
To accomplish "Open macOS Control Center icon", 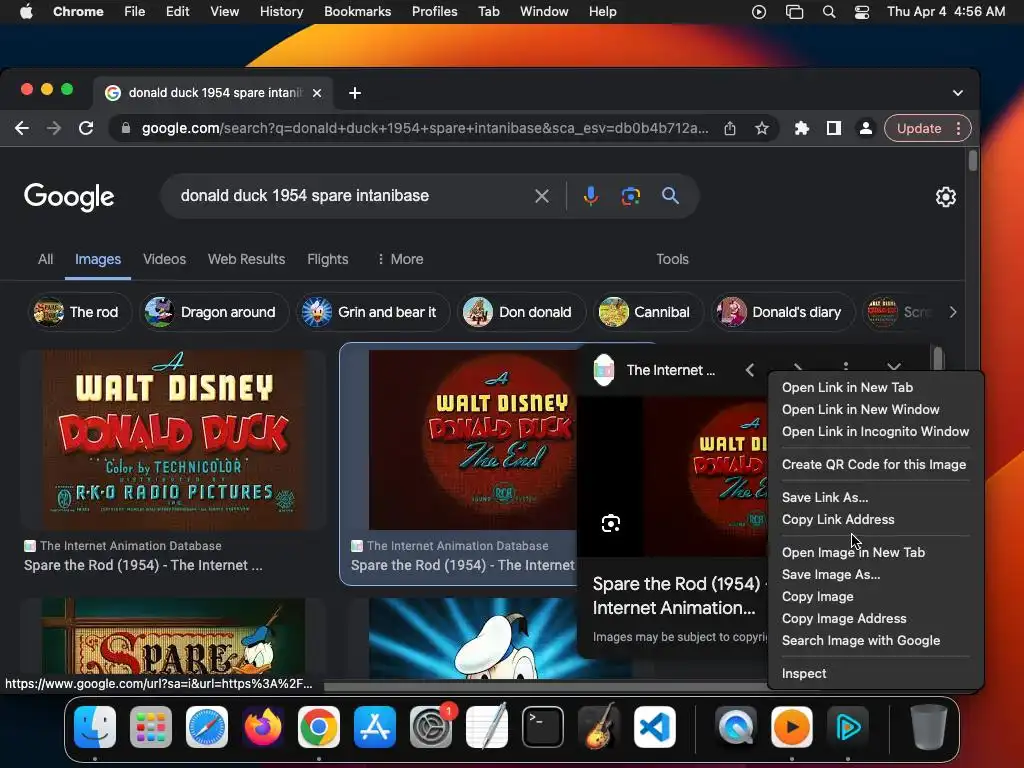I will point(861,12).
